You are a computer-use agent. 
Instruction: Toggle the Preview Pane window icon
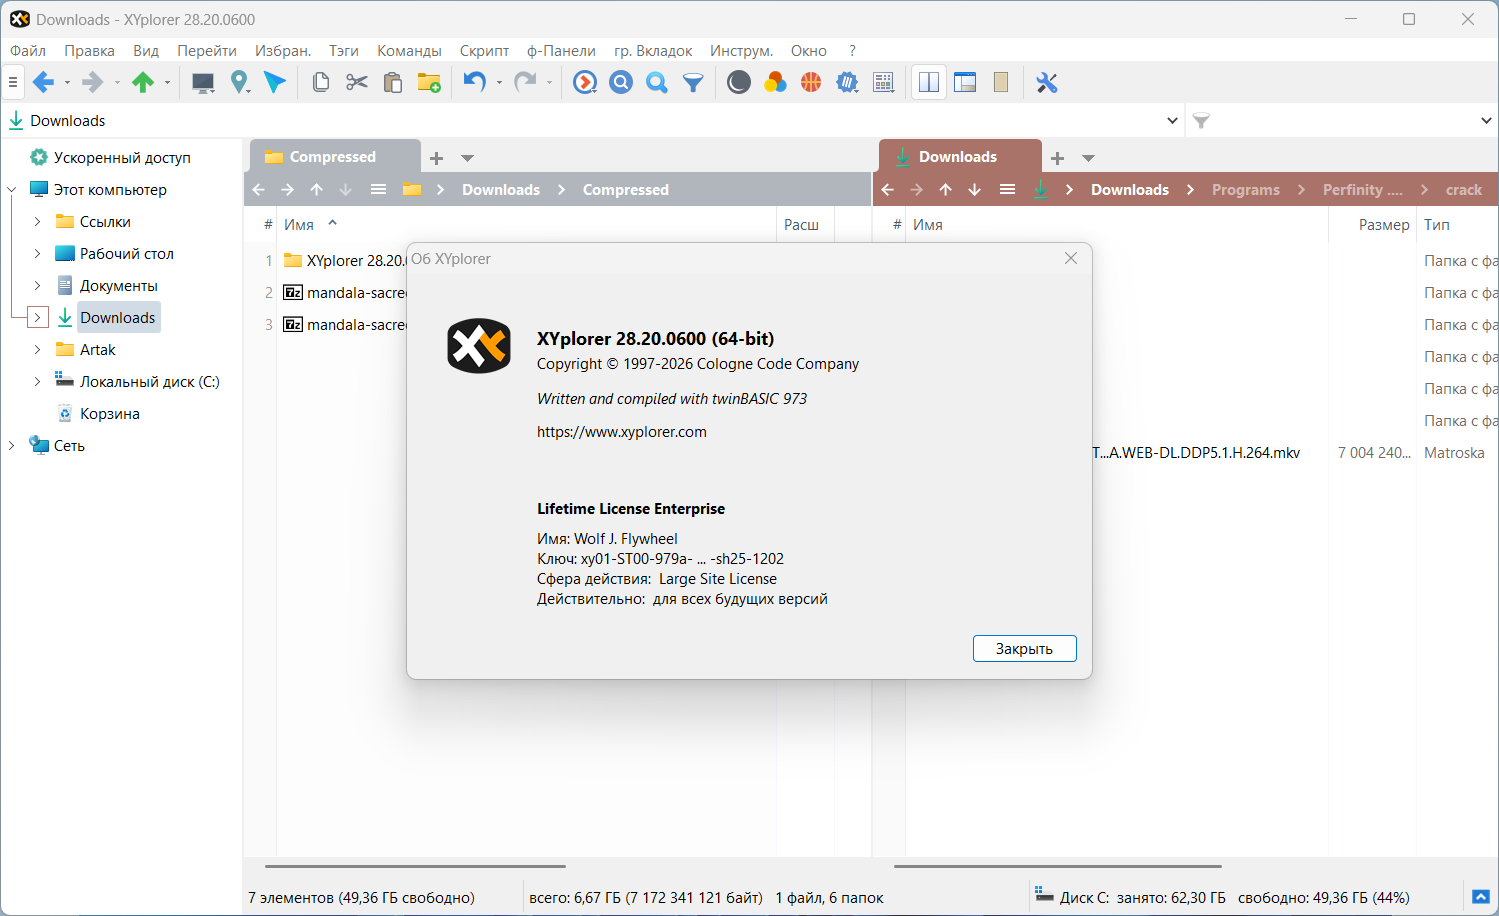click(x=965, y=83)
